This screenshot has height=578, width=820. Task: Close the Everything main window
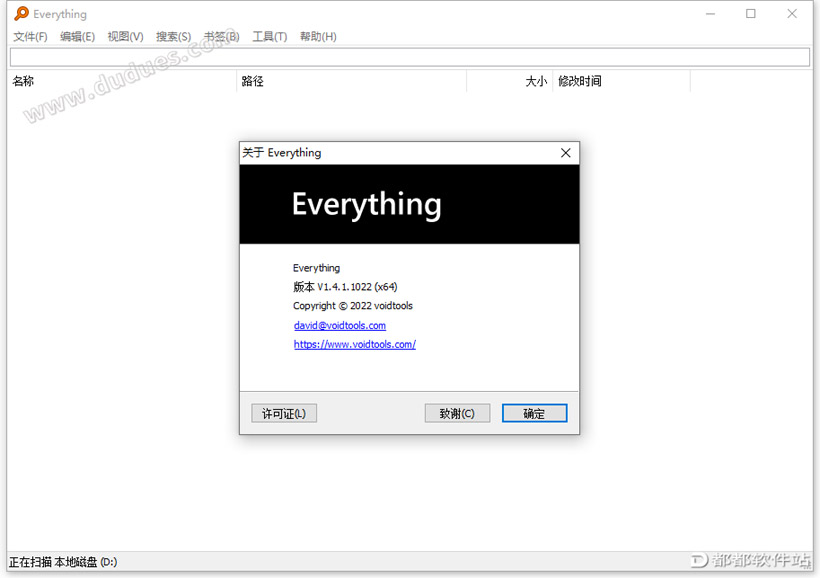tap(792, 14)
